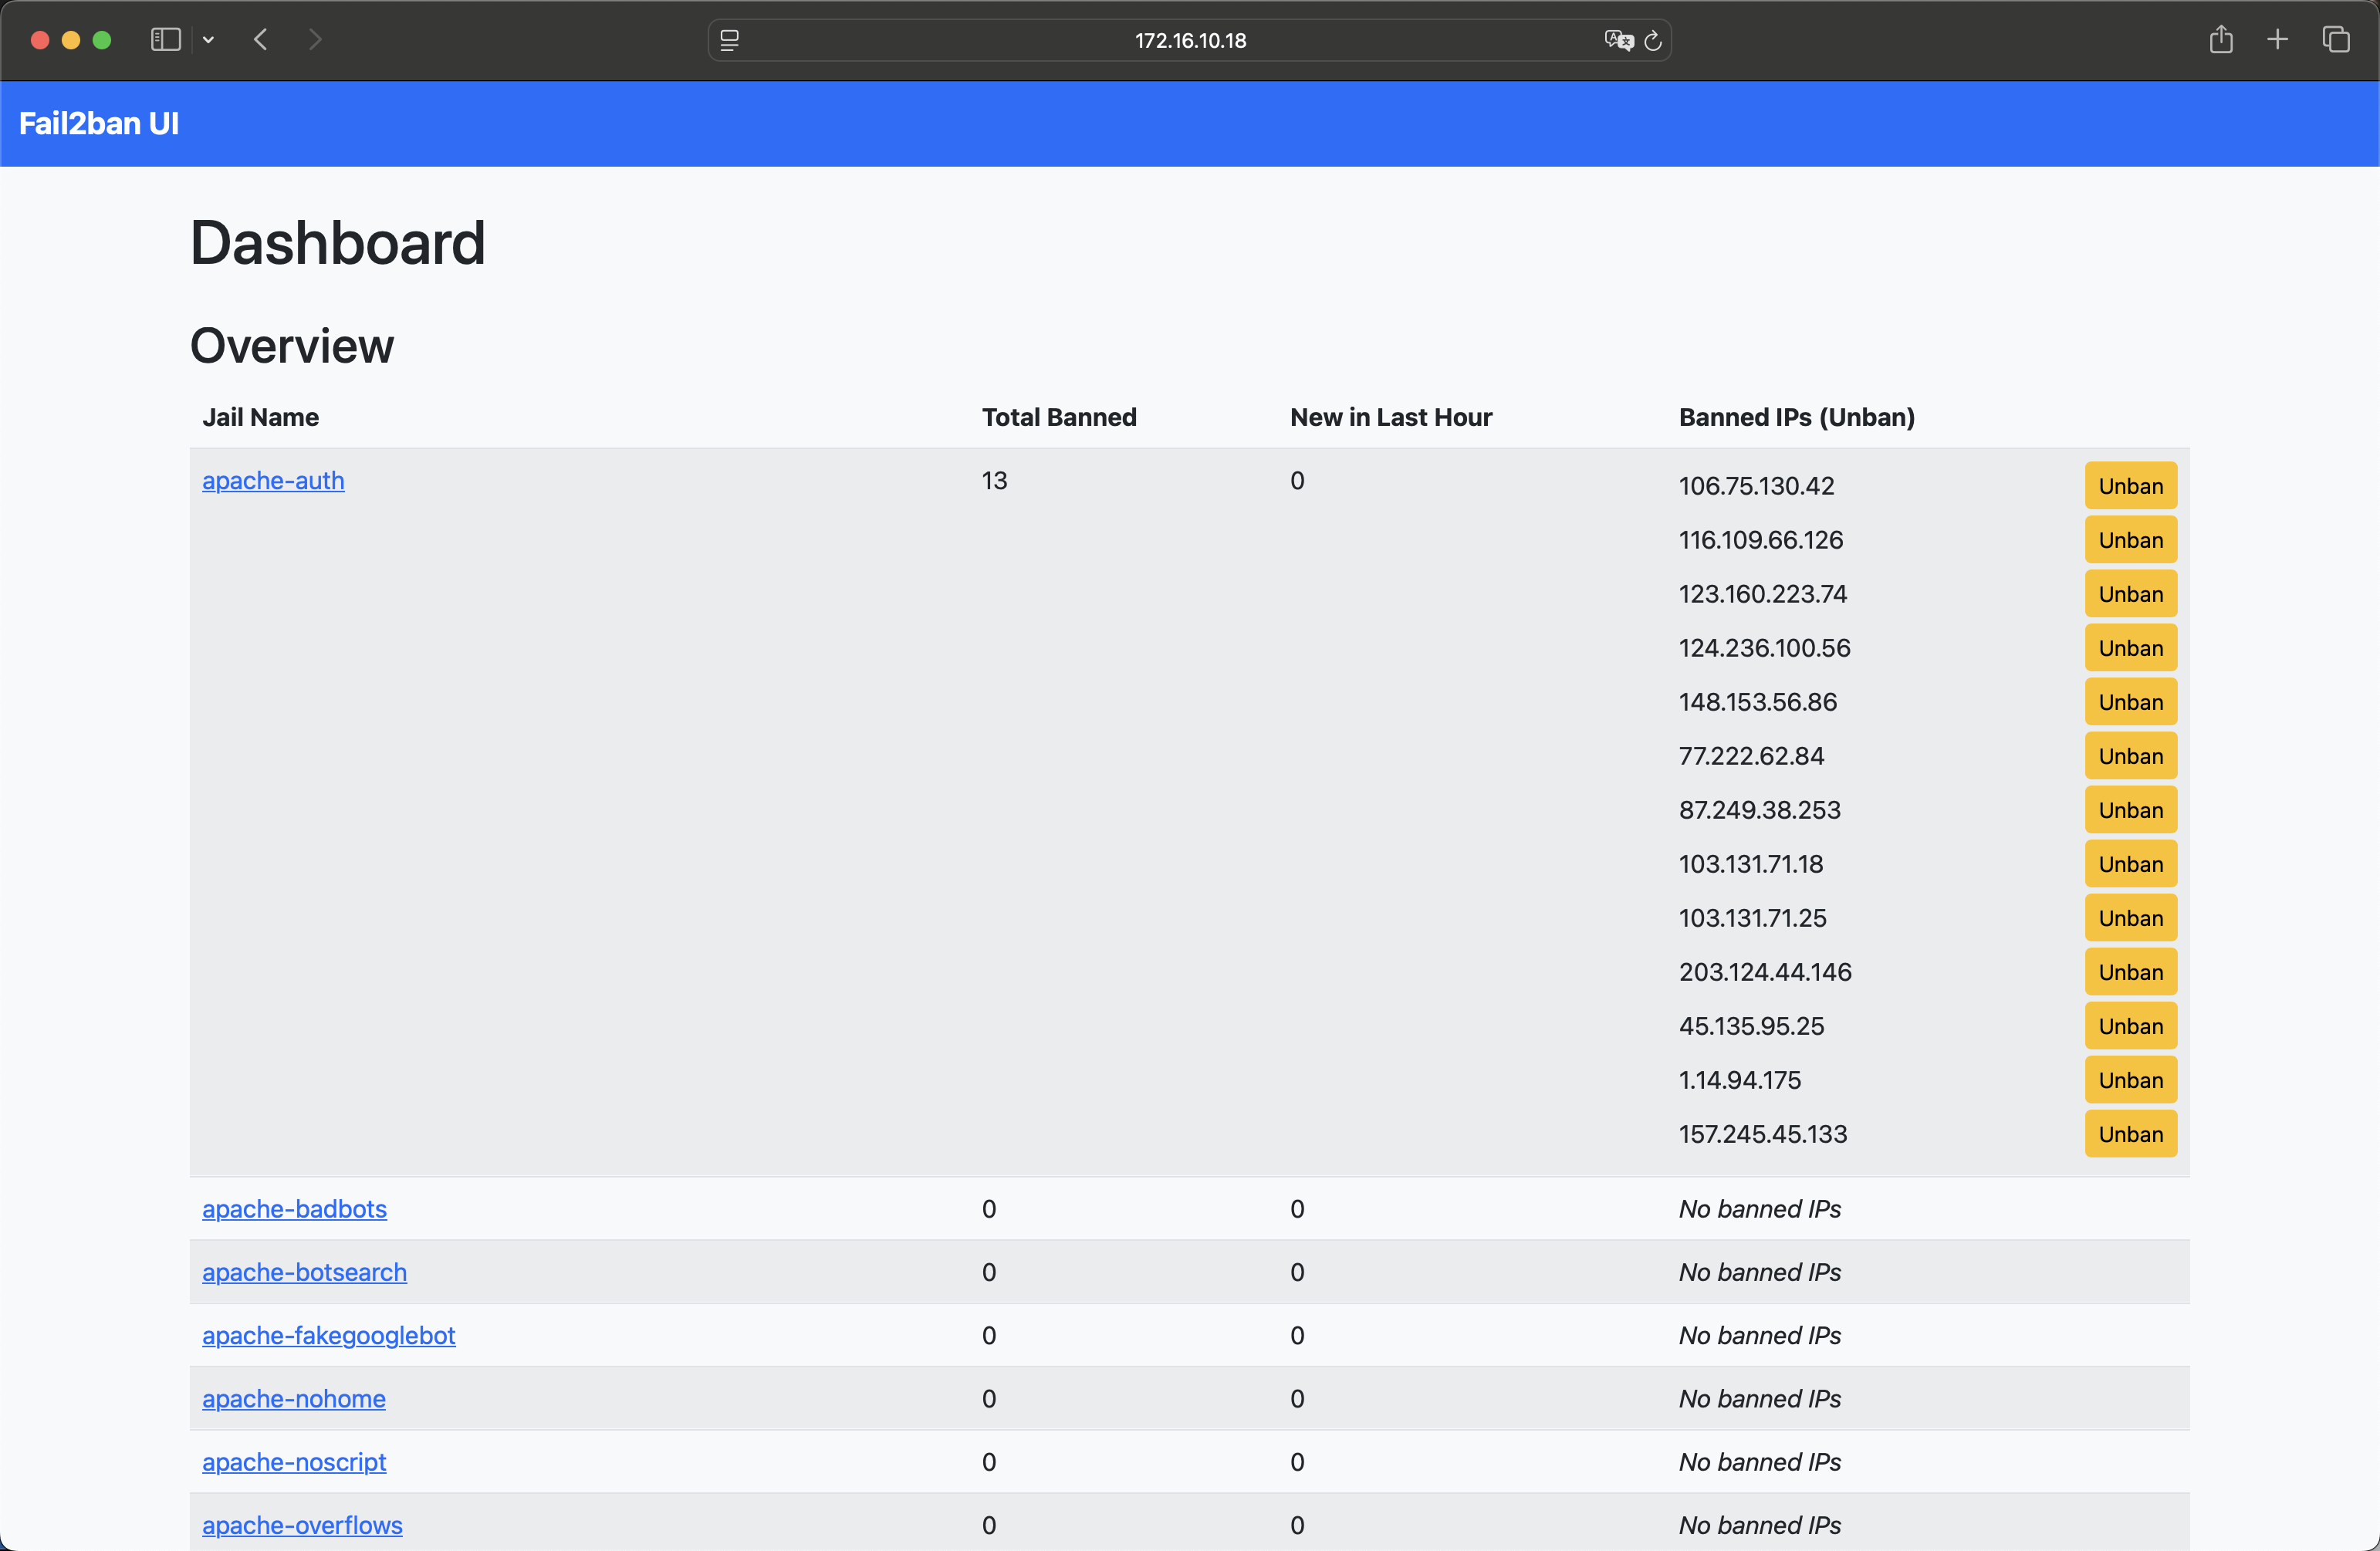Open the apache-fakegooglebot jail link

(x=328, y=1335)
